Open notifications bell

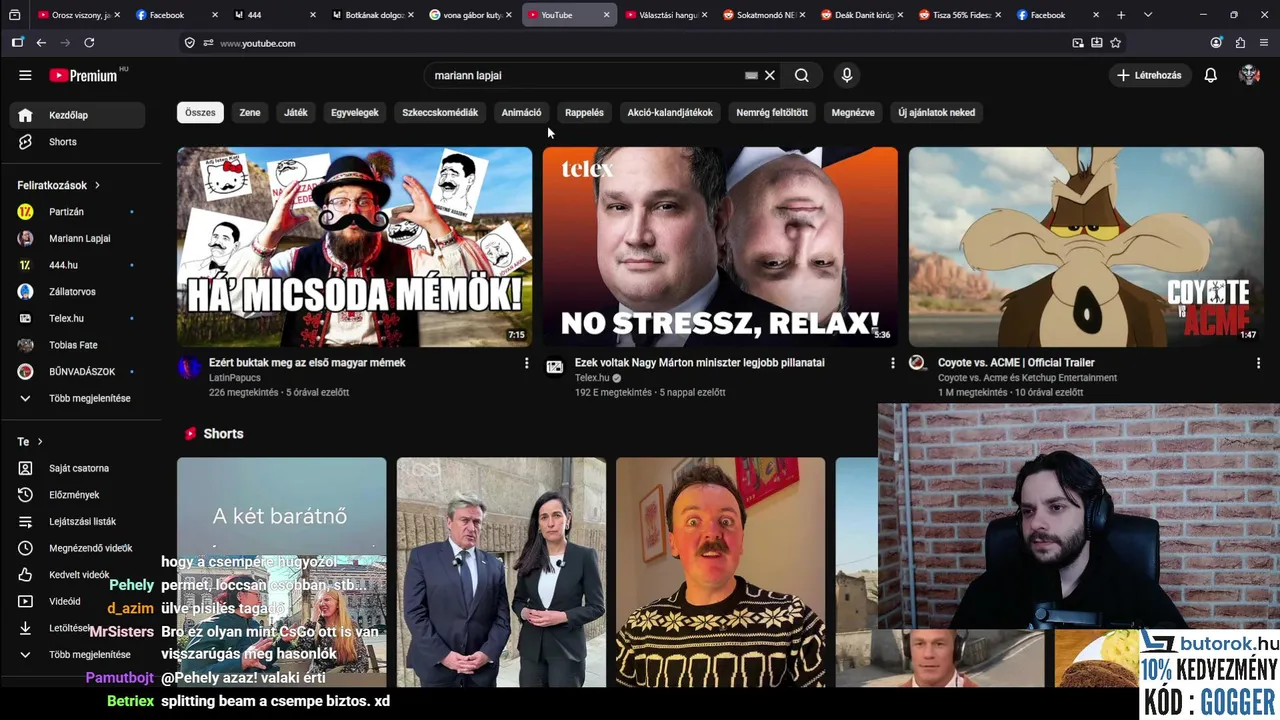tap(1210, 75)
